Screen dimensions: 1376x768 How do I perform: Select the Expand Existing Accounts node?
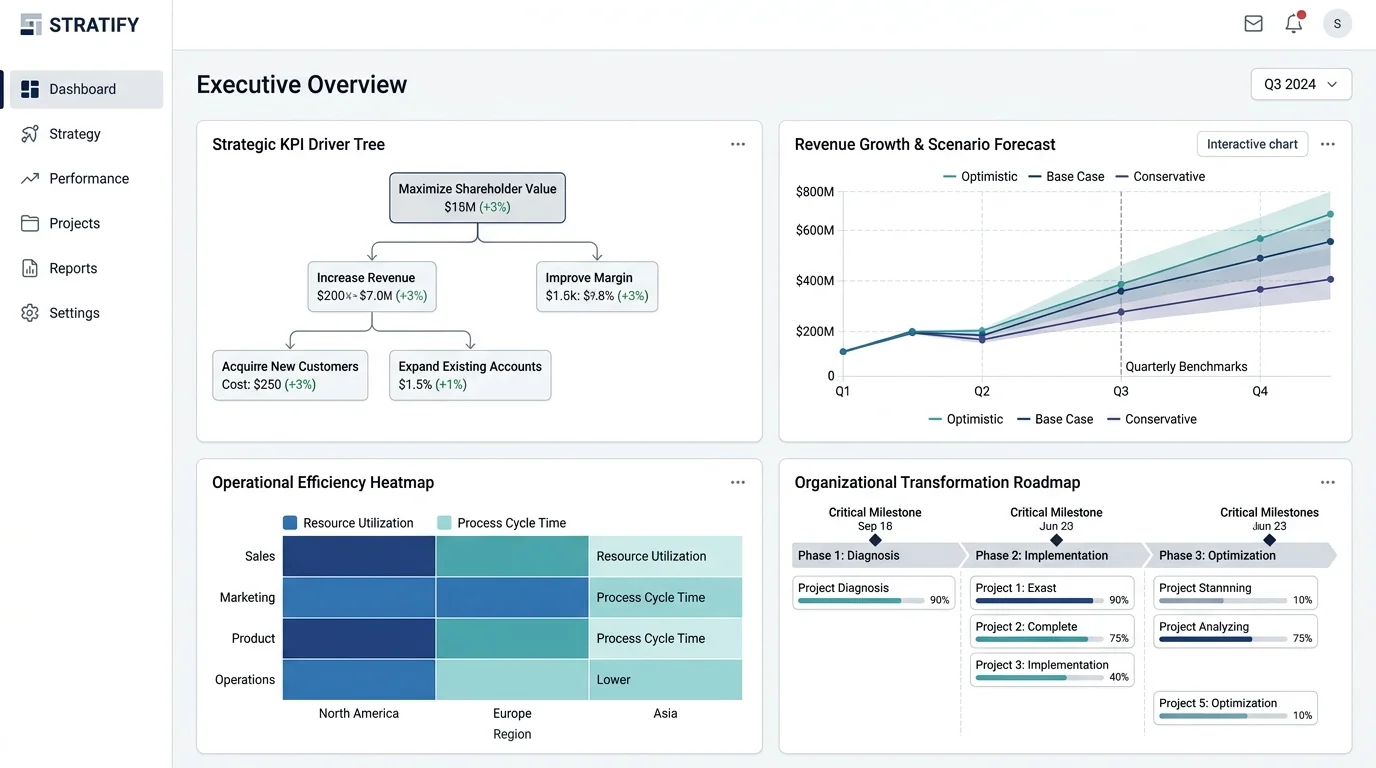pyautogui.click(x=470, y=375)
